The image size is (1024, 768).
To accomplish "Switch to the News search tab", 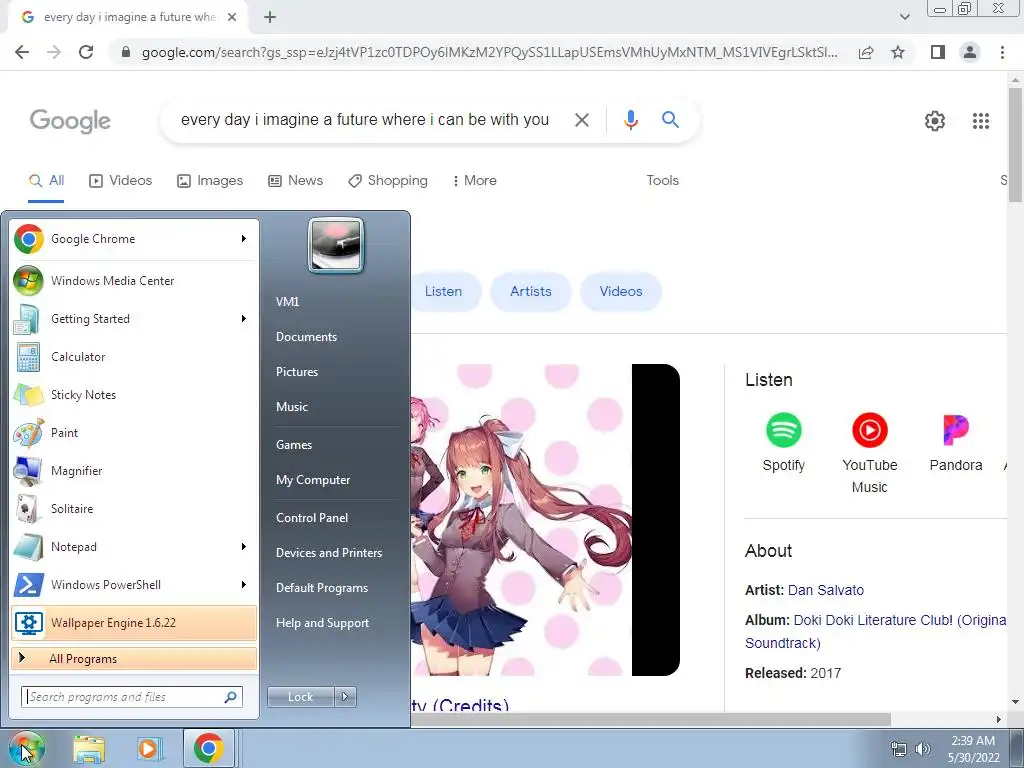I will click(296, 180).
